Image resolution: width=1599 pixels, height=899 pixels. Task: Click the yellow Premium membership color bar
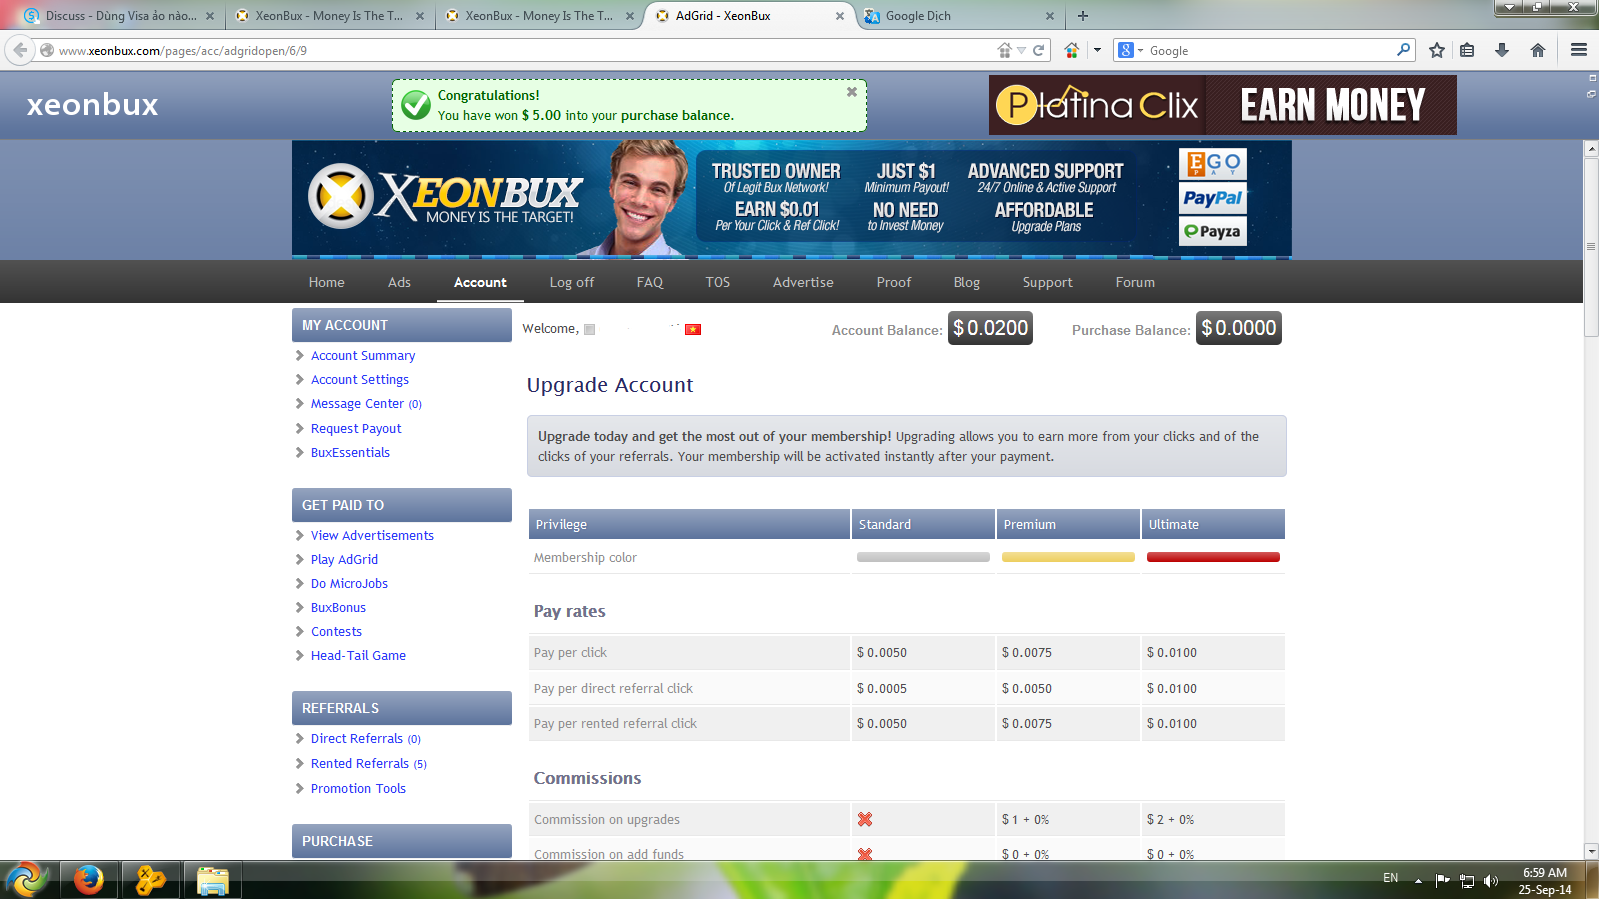coord(1068,557)
